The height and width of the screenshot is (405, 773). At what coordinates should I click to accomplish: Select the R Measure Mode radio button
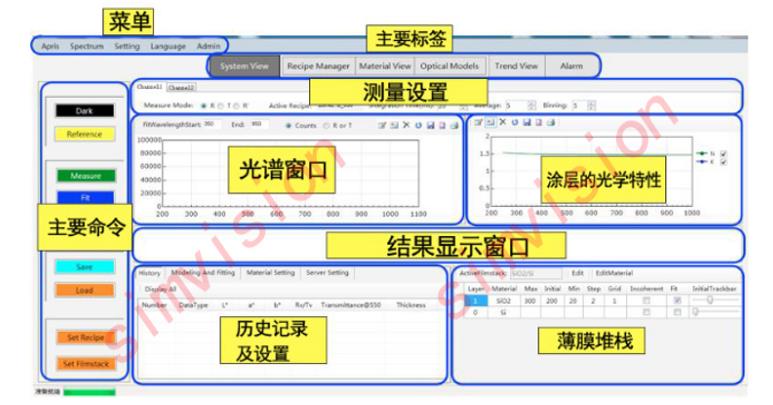coord(204,104)
